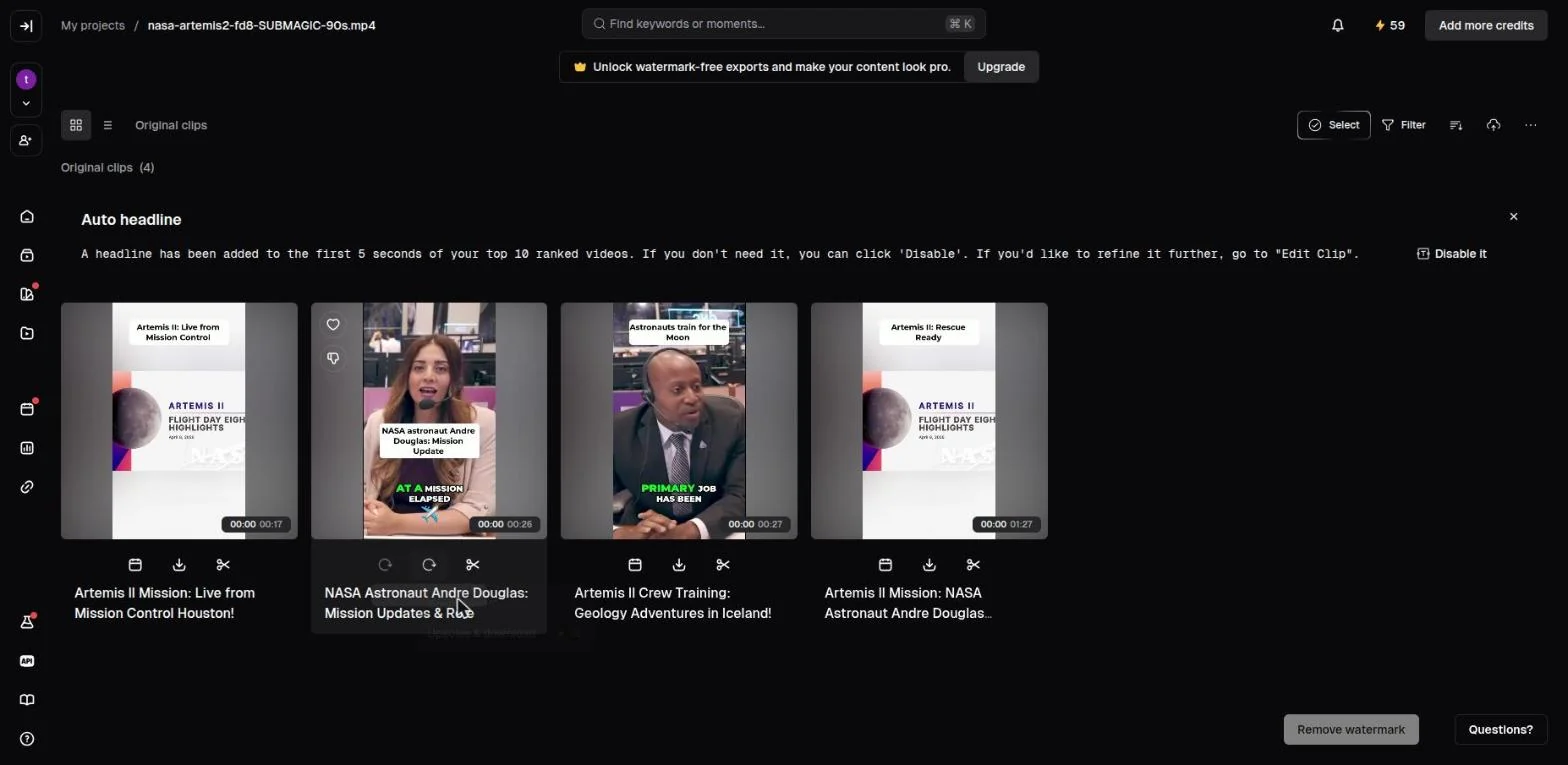Click the Original clips tab label
1568x765 pixels.
[171, 125]
